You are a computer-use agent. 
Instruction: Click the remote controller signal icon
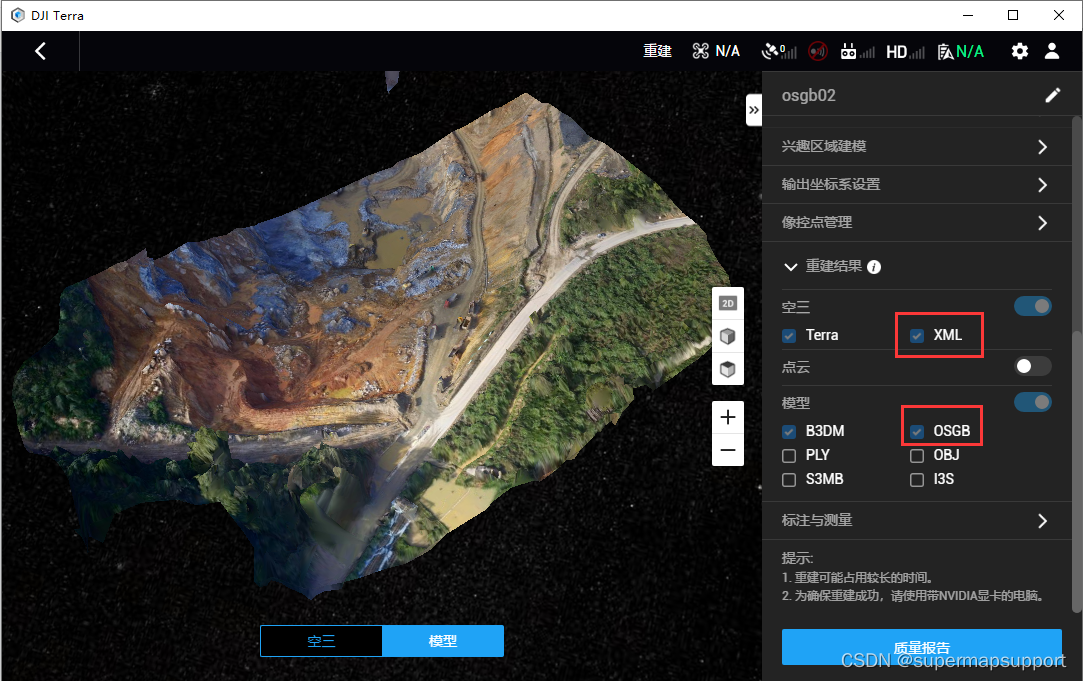(x=857, y=51)
